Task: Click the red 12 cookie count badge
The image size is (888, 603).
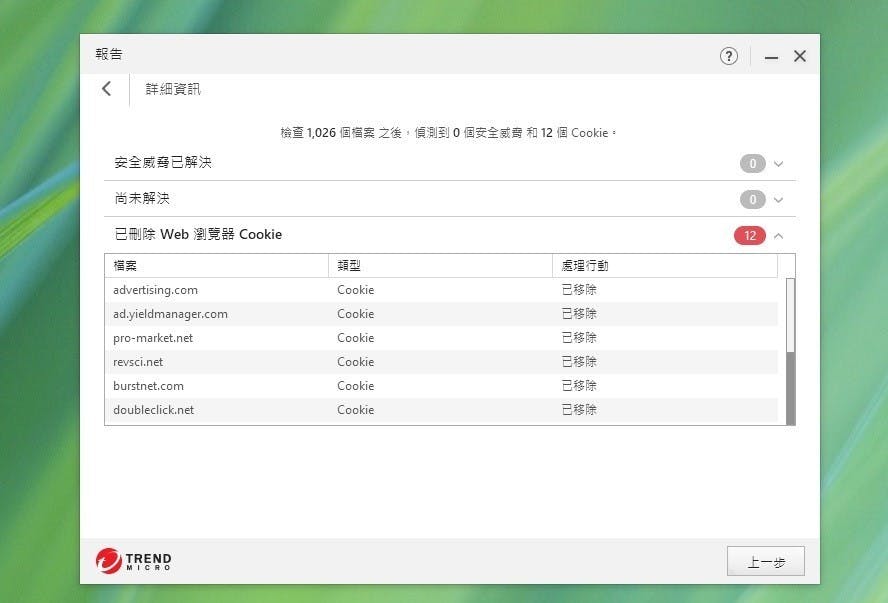Action: click(x=750, y=236)
